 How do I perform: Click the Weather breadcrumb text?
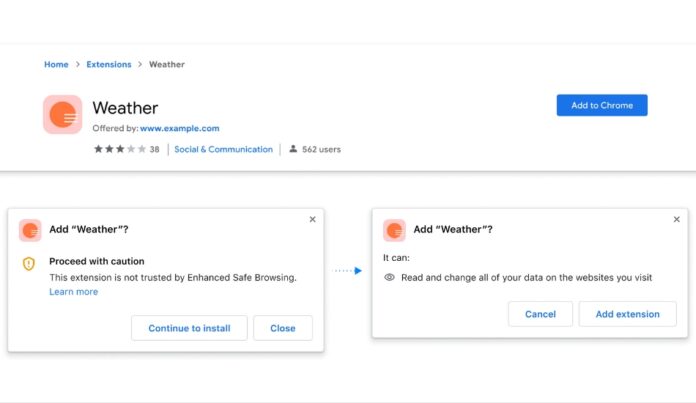(167, 64)
